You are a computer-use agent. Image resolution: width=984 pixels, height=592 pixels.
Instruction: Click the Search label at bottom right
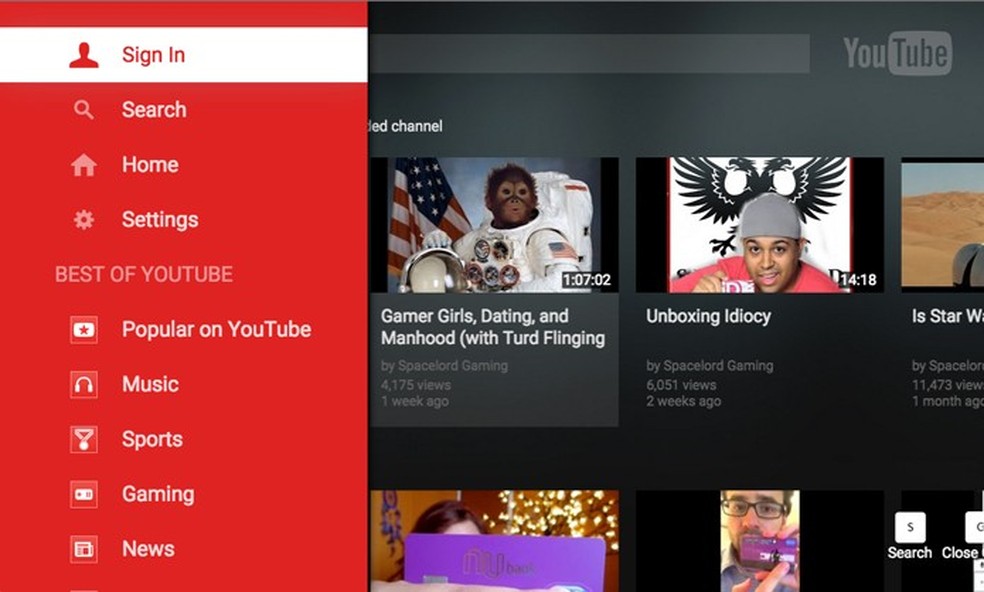(x=909, y=553)
